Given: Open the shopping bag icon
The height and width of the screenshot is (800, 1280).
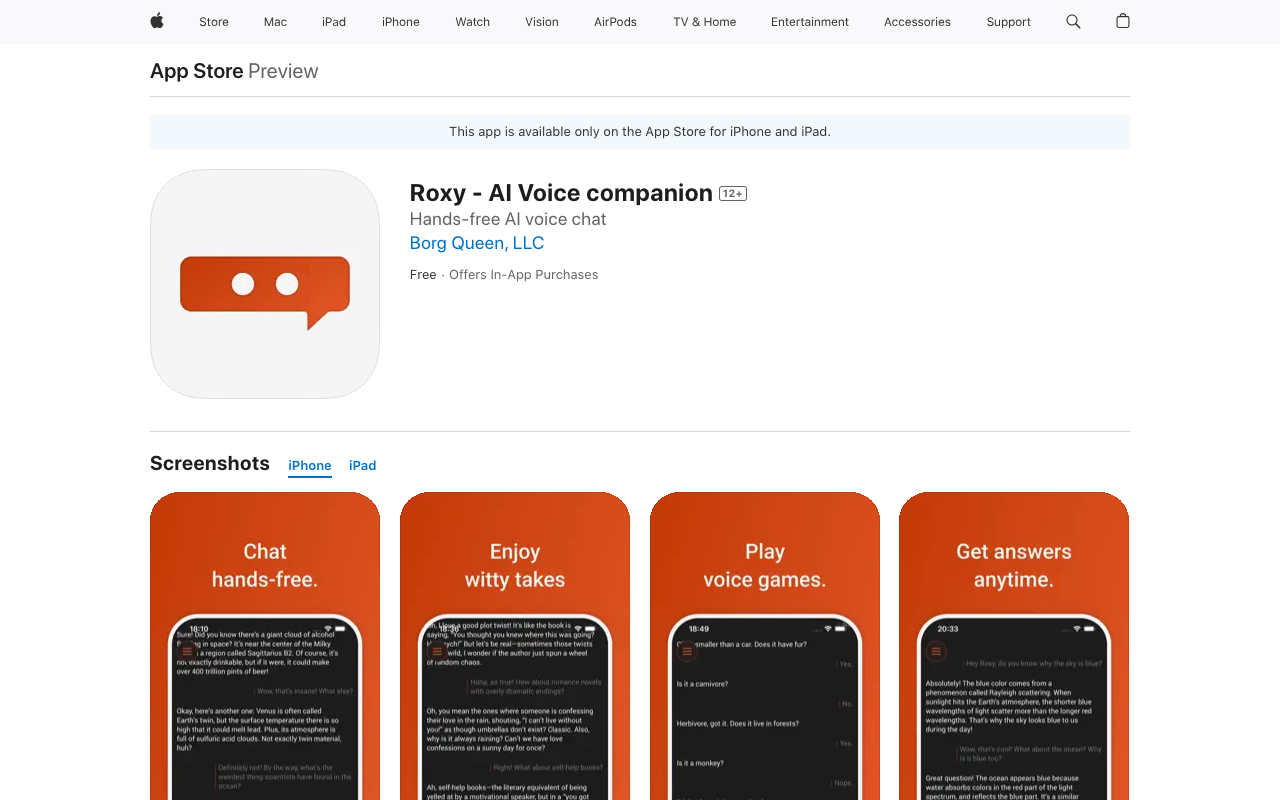Looking at the screenshot, I should (1123, 21).
